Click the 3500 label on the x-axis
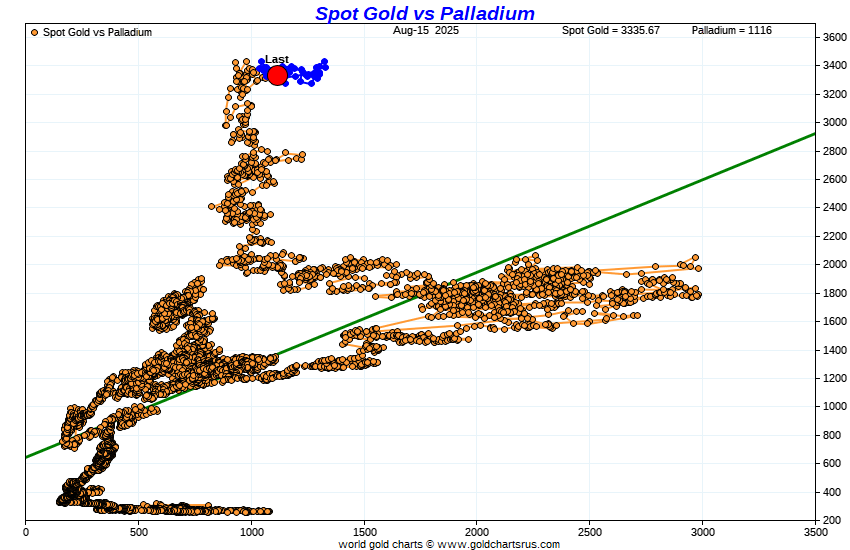The height and width of the screenshot is (550, 850). tap(815, 533)
